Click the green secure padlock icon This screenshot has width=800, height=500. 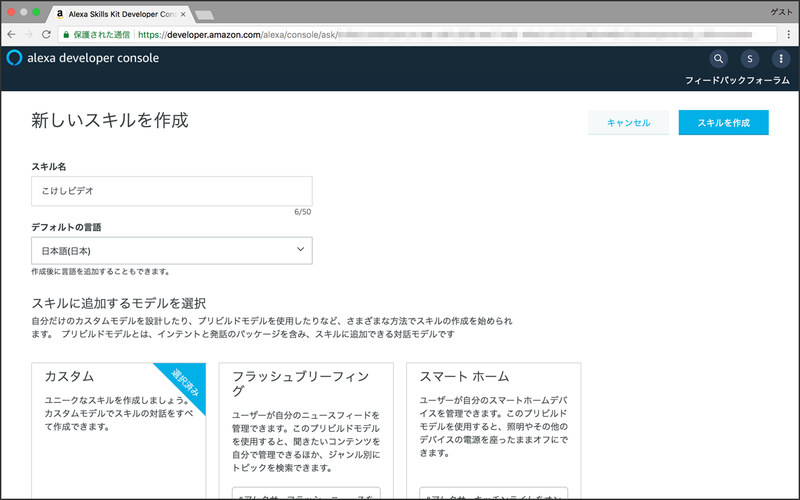[x=66, y=35]
